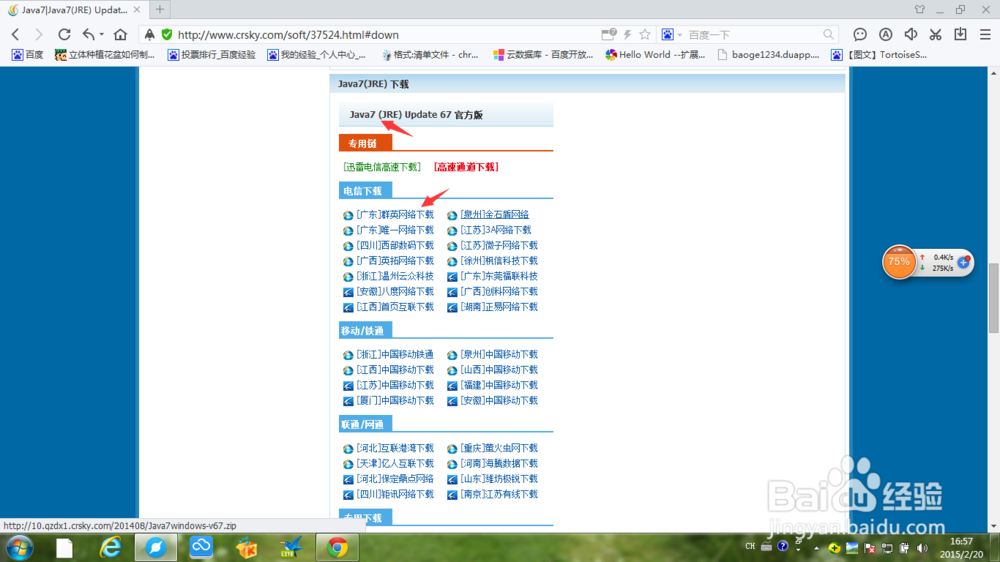1000x562 pixels.
Task: Click the undo/restore closed page arrow
Action: [x=89, y=34]
